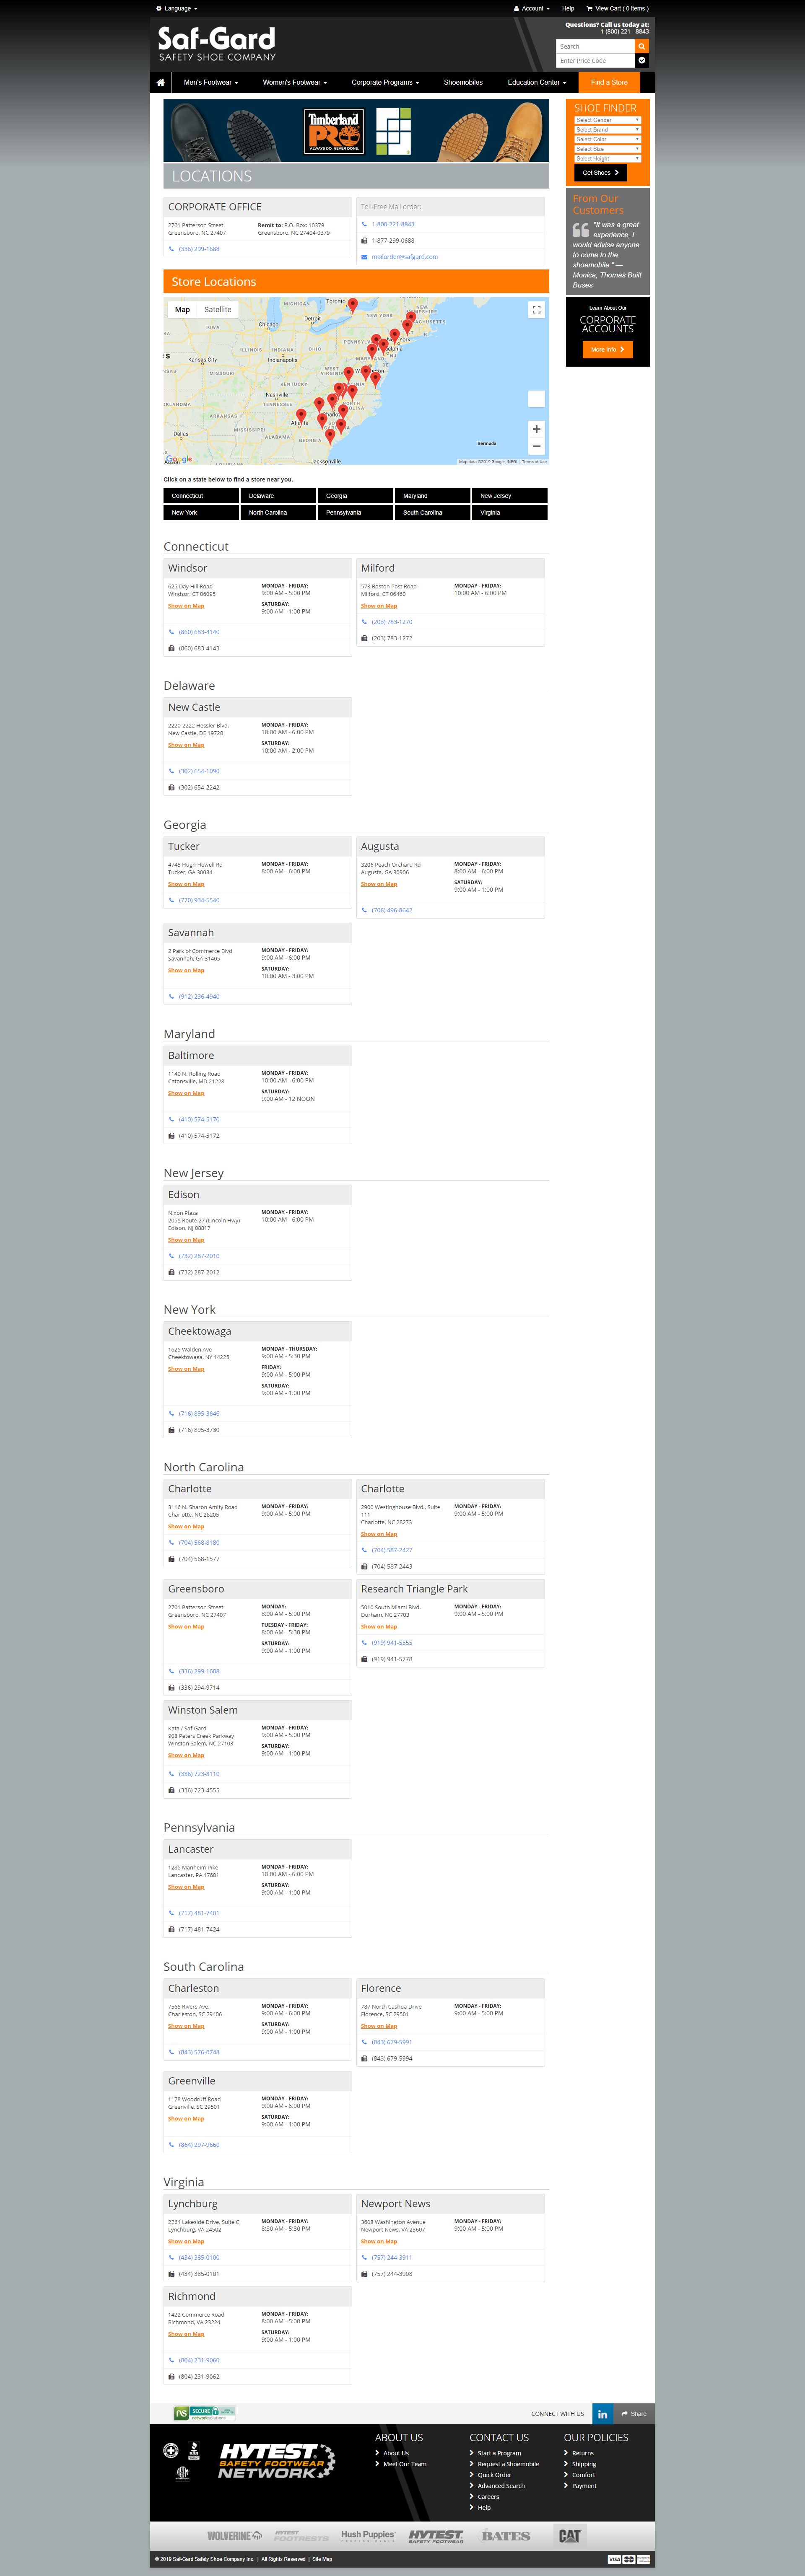Jump to North Carolina stores

pos(278,512)
